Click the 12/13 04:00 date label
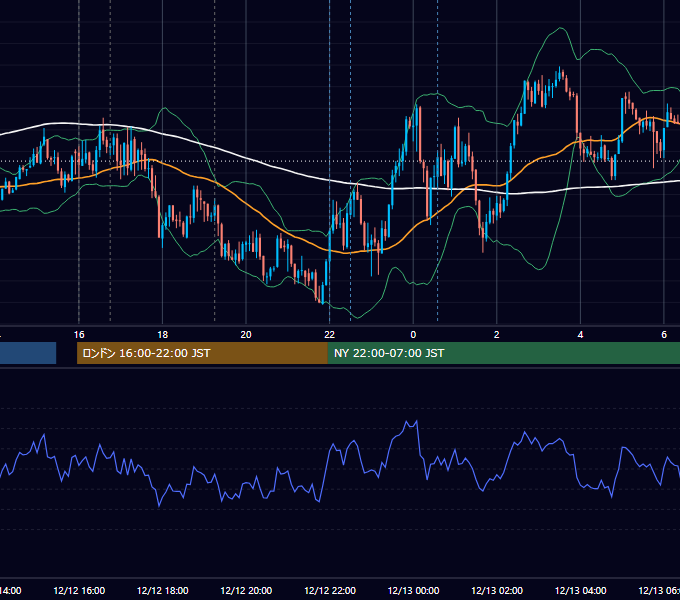 coord(581,591)
